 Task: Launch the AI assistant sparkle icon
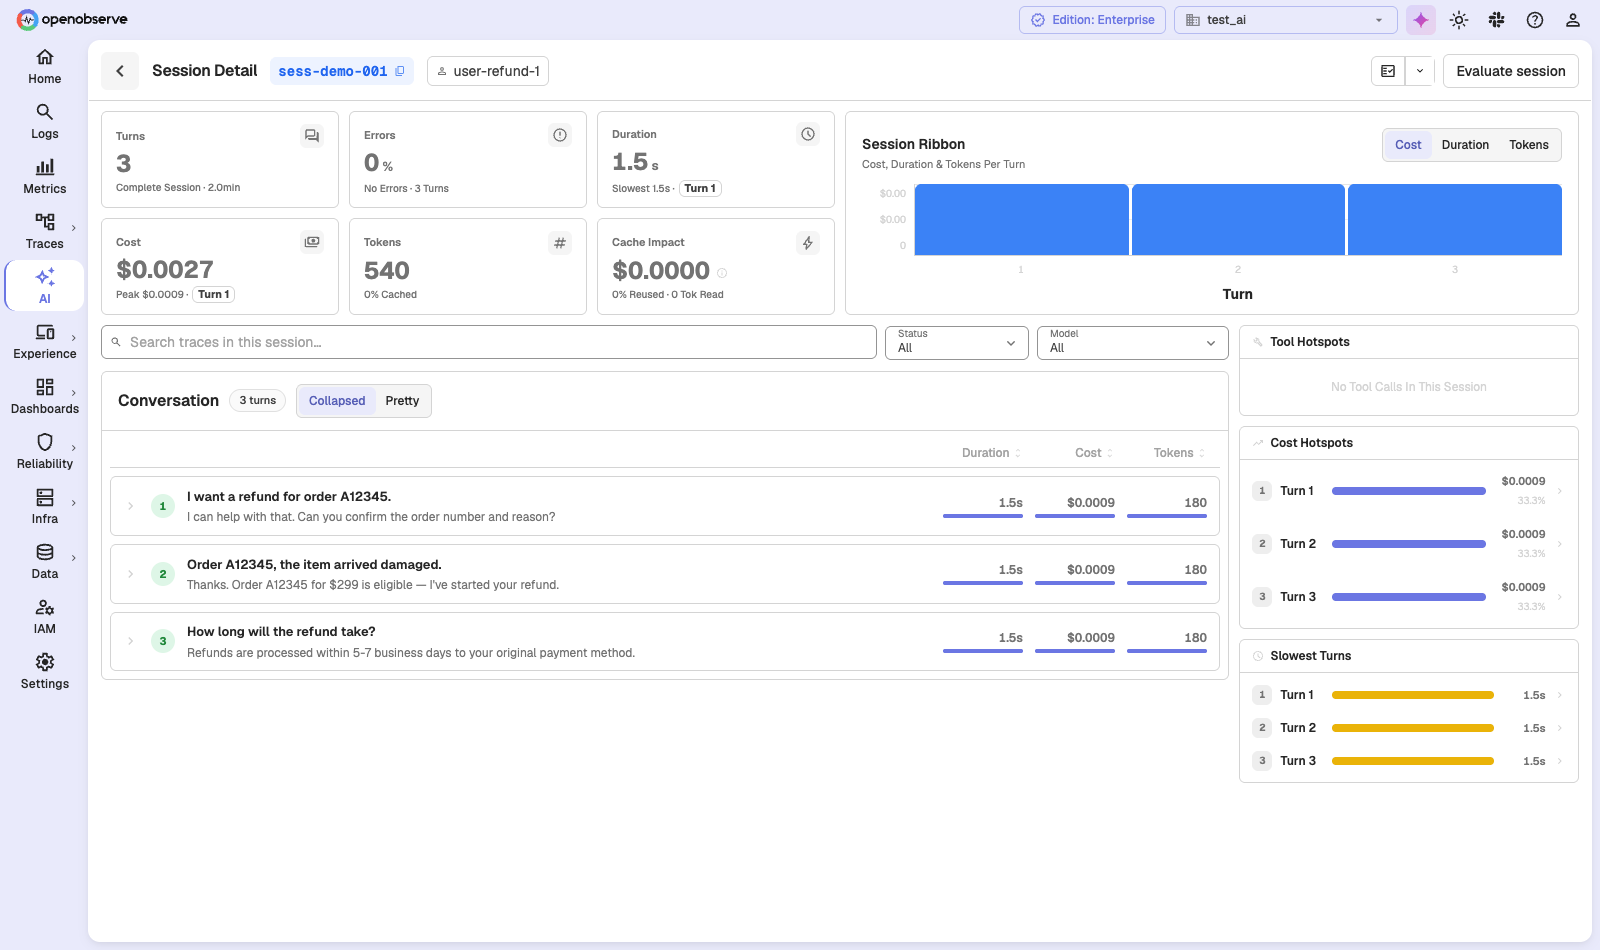[x=1421, y=20]
